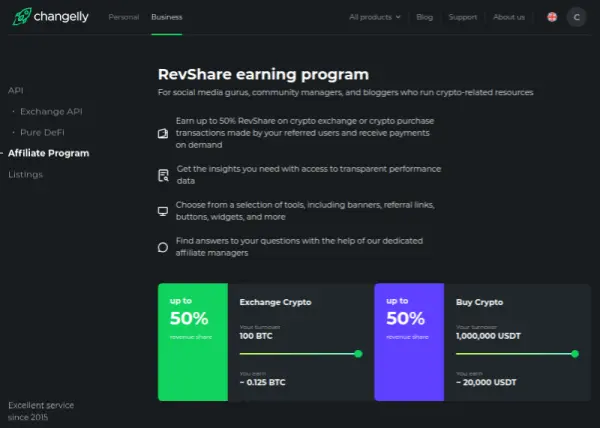This screenshot has height=428, width=600.
Task: Click the changelly wordmark text
Action: coord(61,17)
